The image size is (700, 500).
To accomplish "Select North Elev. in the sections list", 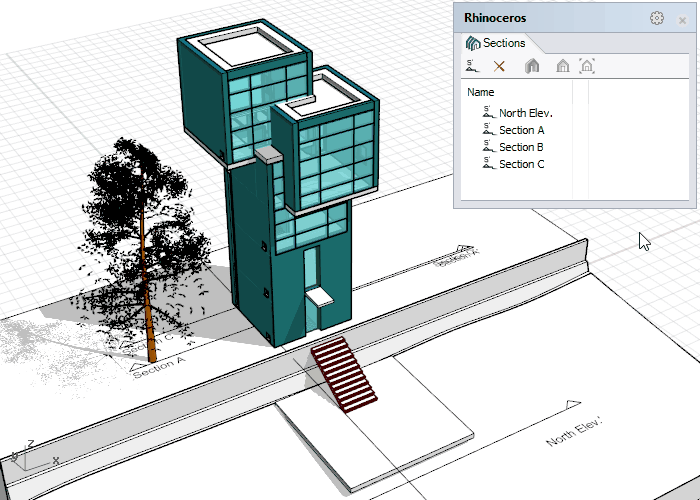I will pos(526,113).
